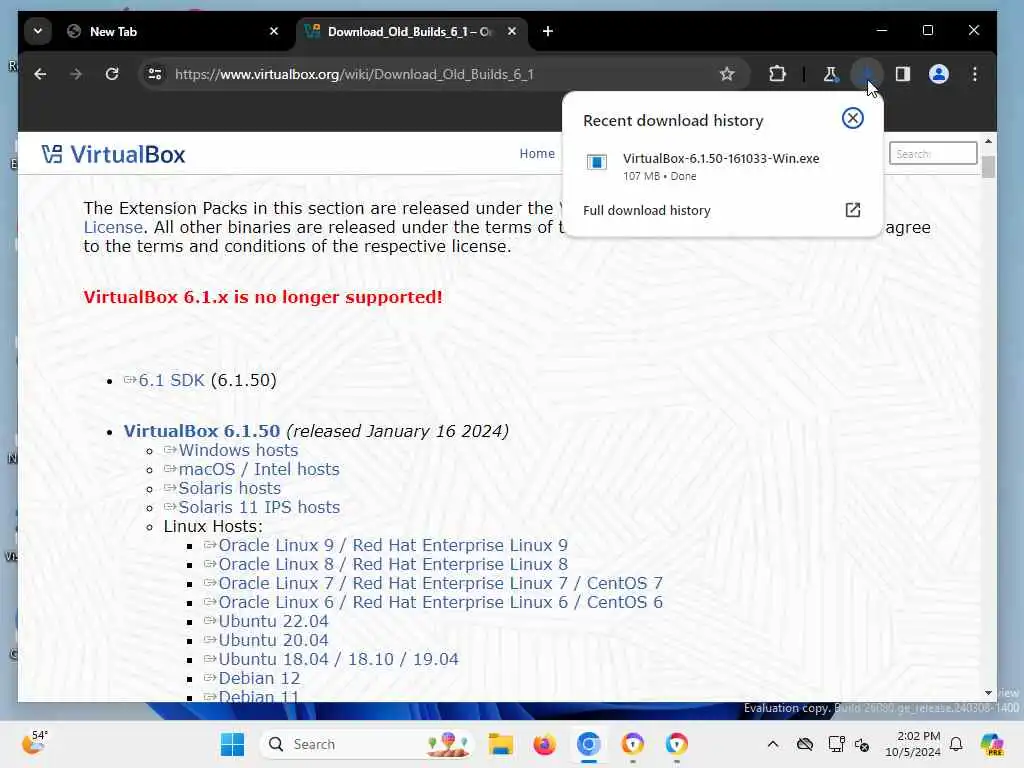Click the open-in-new-tab icon for download history
This screenshot has height=768, width=1024.
852,210
